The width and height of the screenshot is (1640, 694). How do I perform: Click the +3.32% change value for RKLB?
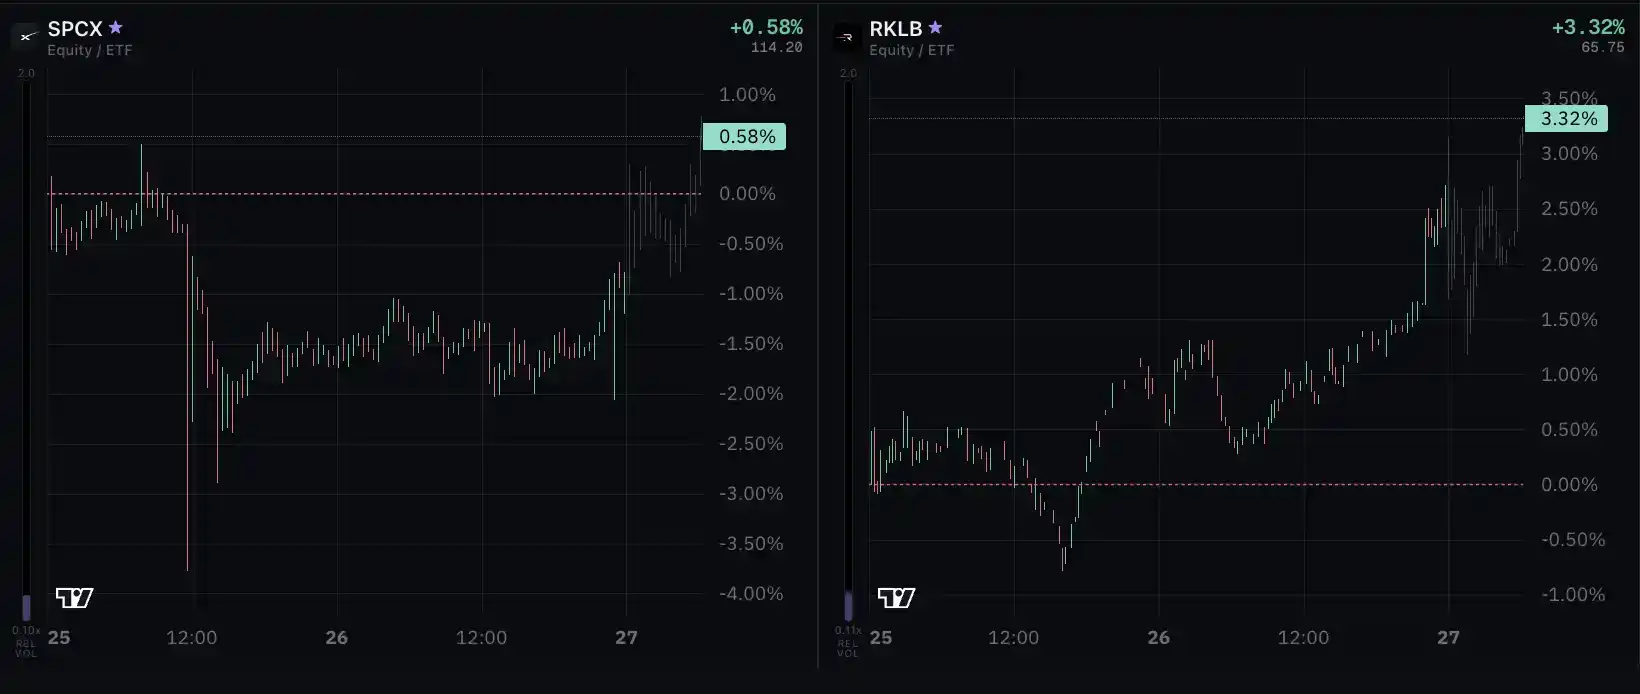(1588, 27)
